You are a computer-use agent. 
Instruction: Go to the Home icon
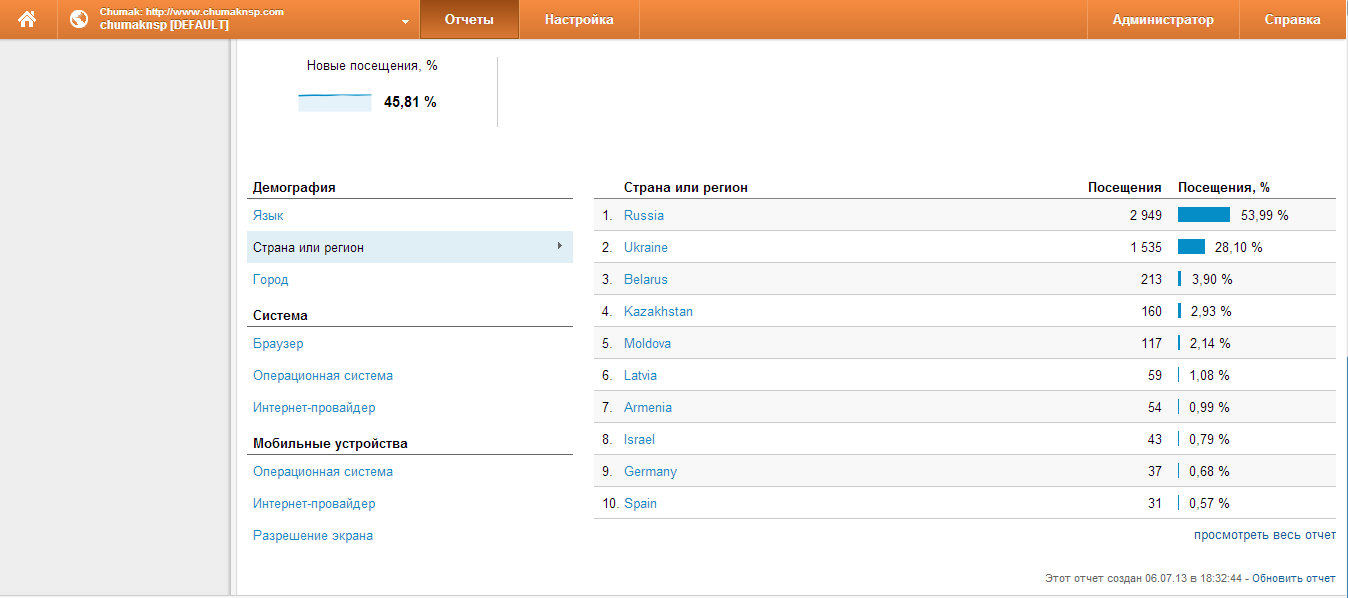[27, 19]
